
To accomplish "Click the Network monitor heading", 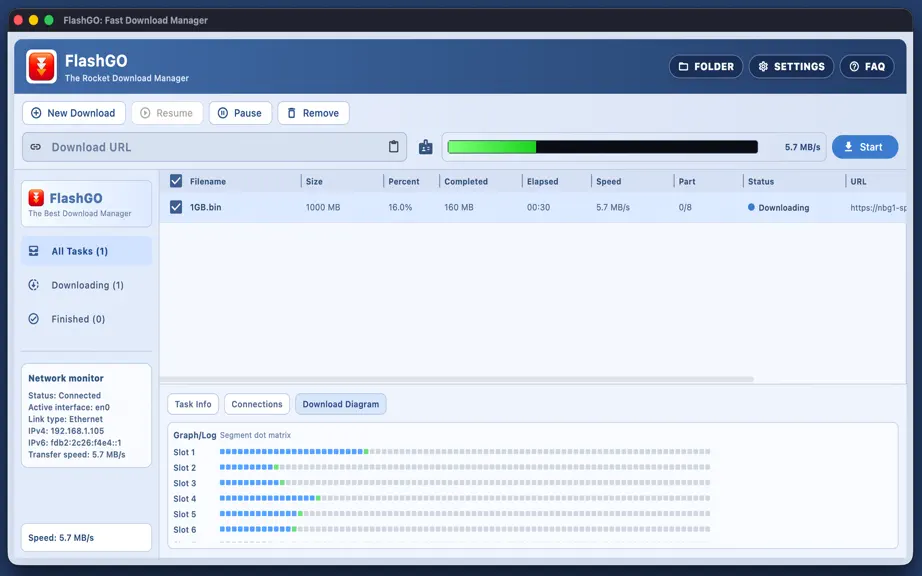I will [x=66, y=379].
